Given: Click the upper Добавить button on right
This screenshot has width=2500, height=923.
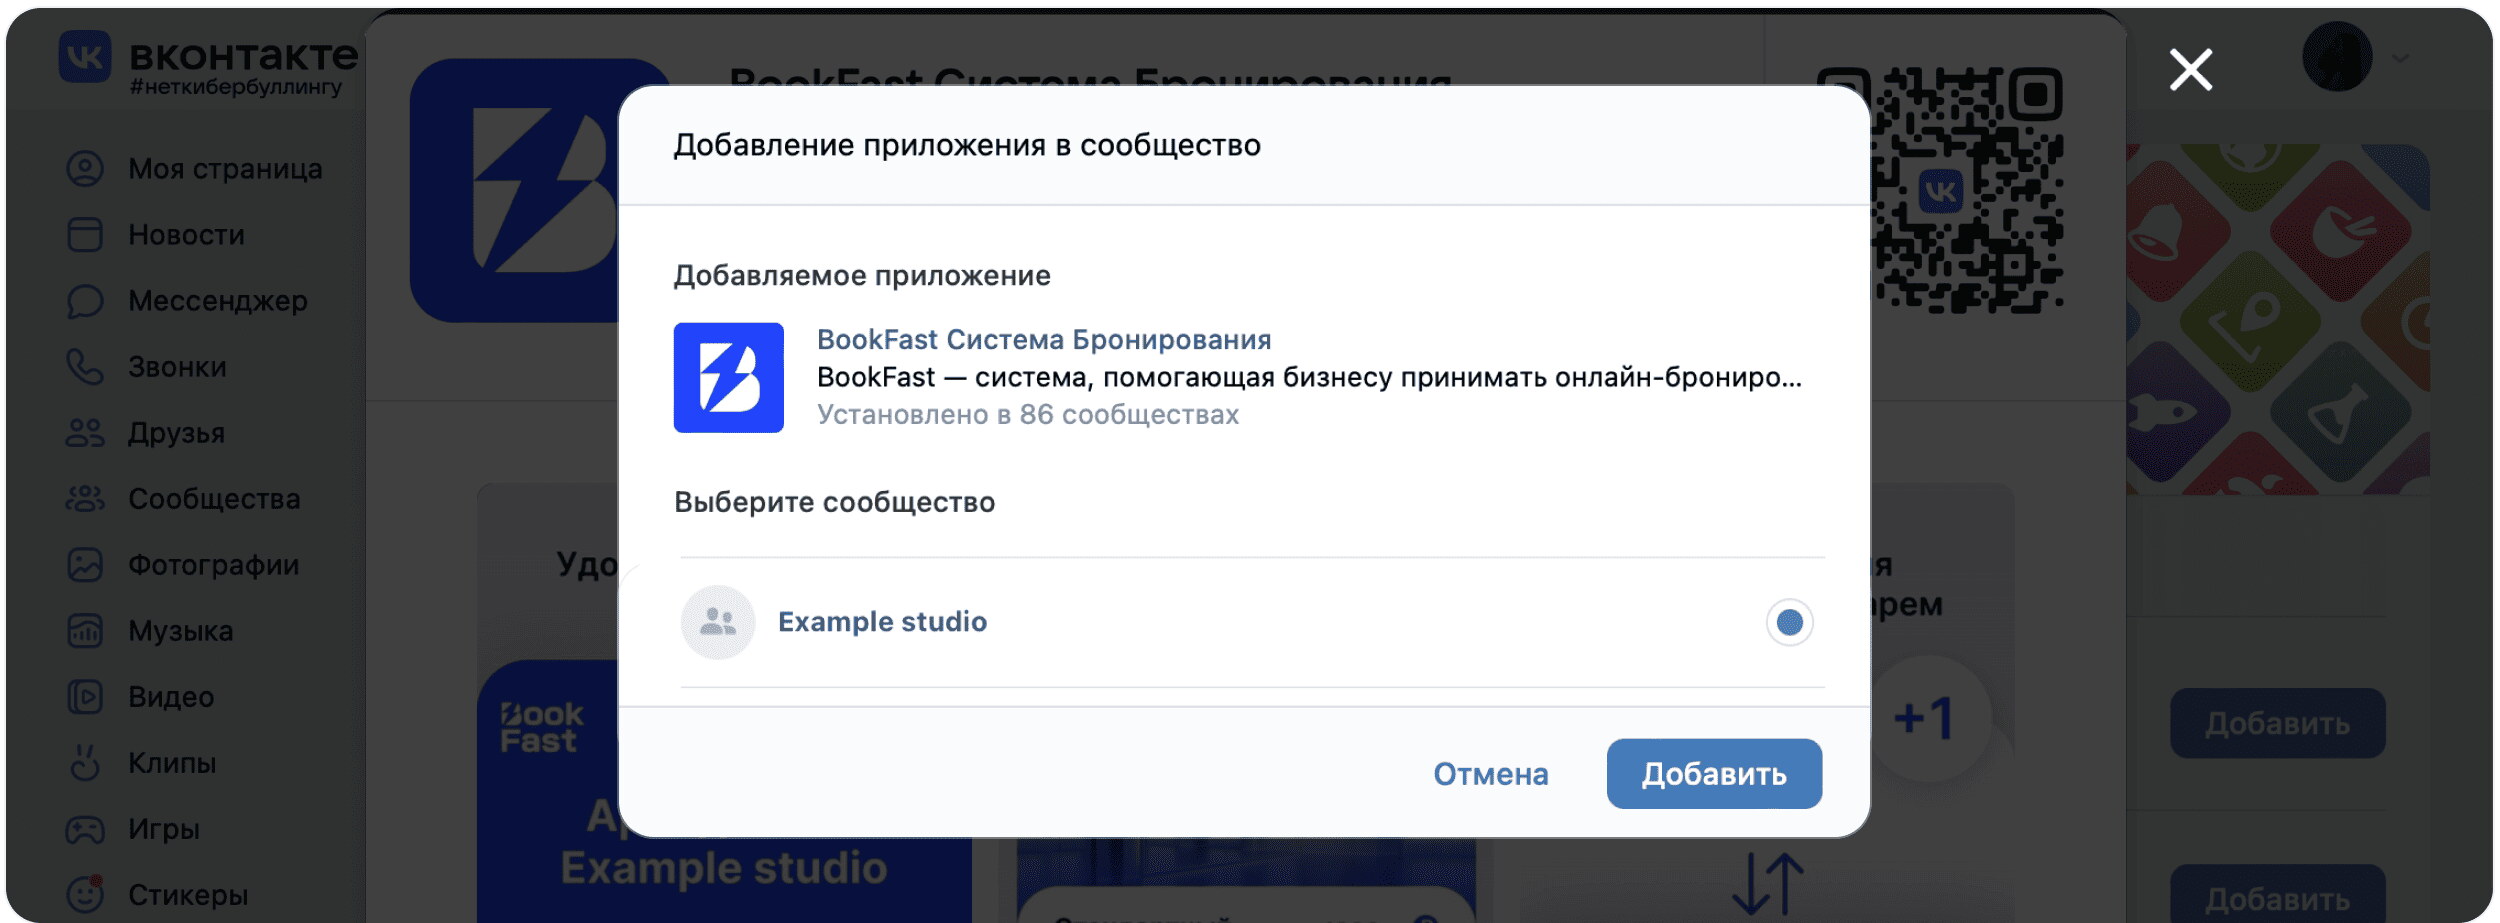Looking at the screenshot, I should point(2277,723).
